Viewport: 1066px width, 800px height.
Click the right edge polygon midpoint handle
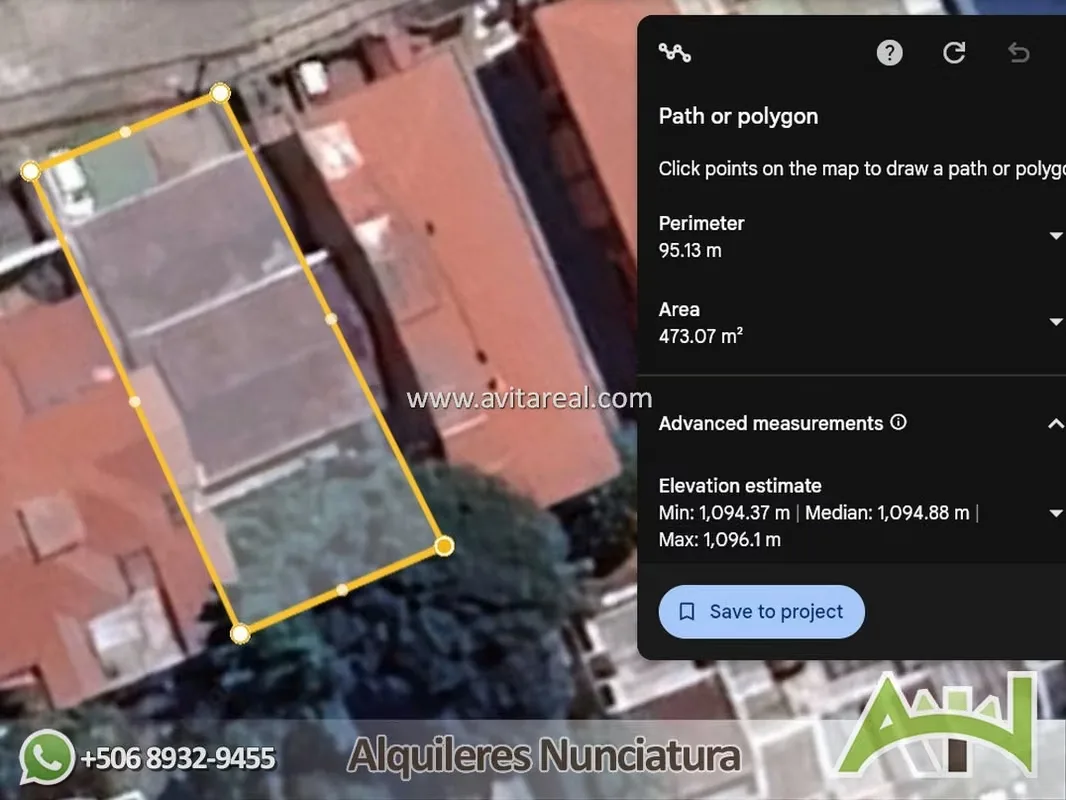[x=331, y=319]
